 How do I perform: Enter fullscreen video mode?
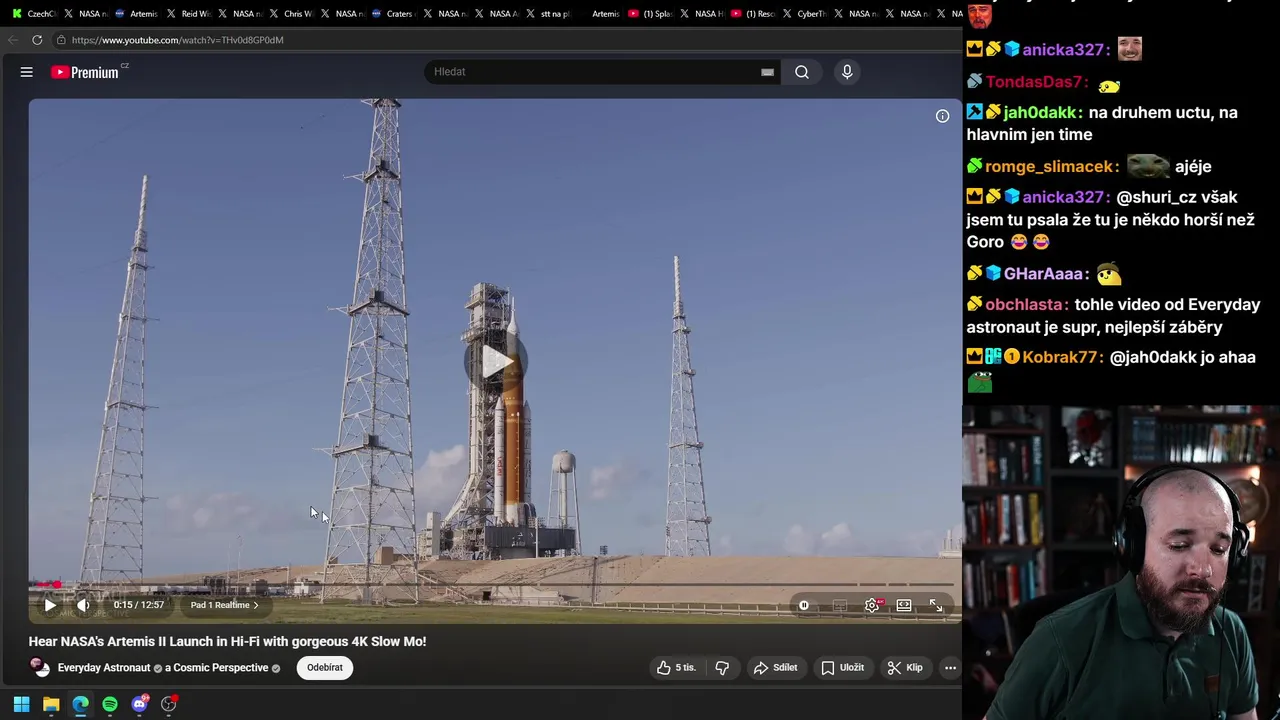pos(936,605)
